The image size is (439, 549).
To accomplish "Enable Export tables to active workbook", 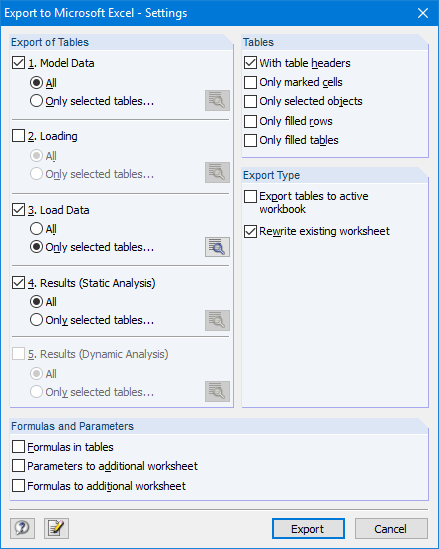I will click(250, 196).
